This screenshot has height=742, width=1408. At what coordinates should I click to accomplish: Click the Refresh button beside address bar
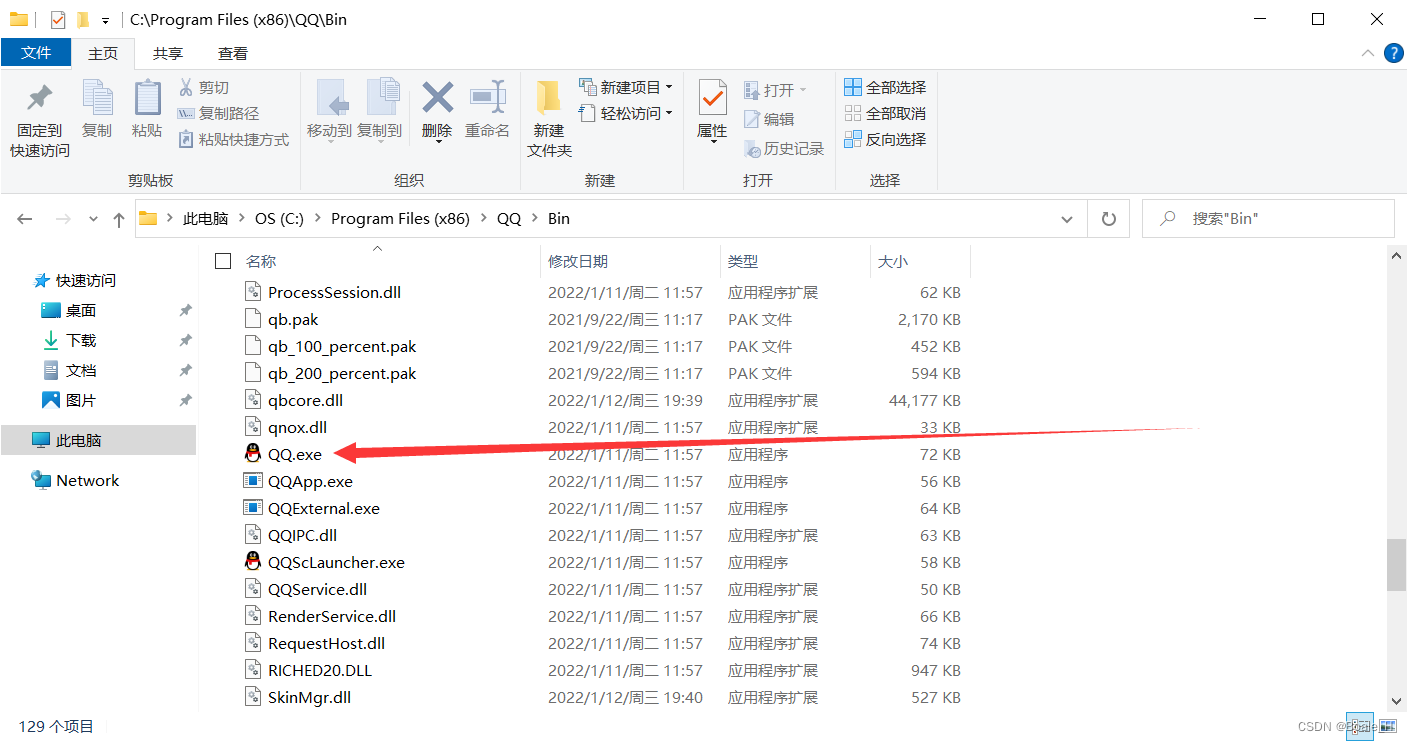[1108, 218]
